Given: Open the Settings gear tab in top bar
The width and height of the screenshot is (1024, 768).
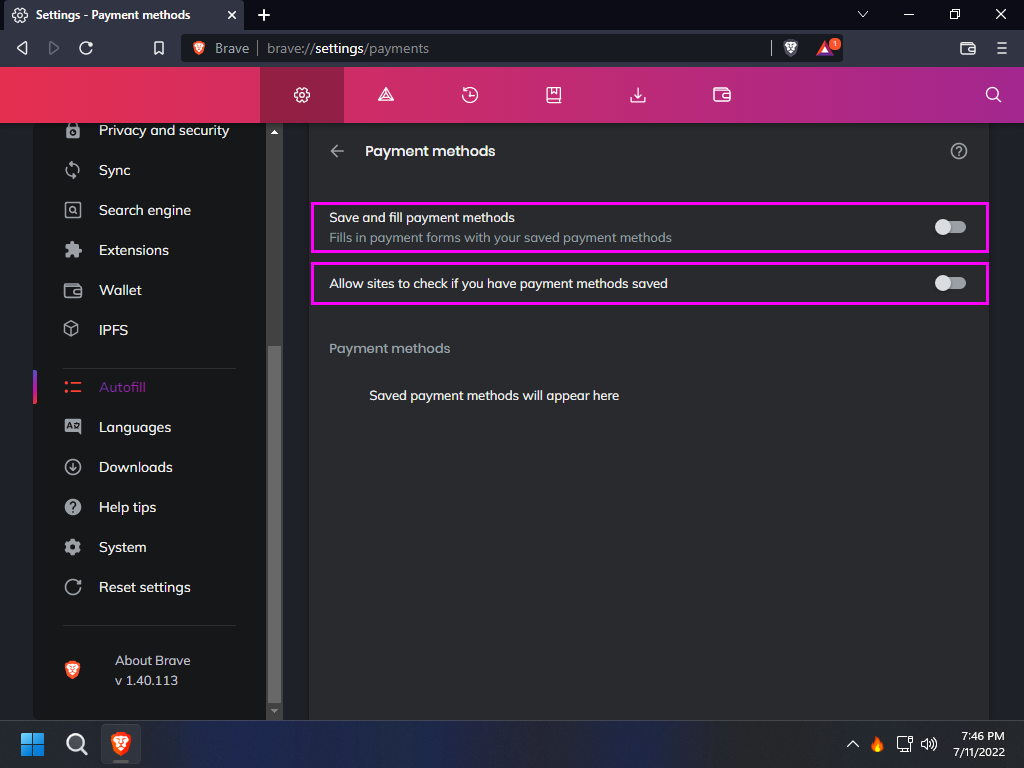Looking at the screenshot, I should 302,95.
